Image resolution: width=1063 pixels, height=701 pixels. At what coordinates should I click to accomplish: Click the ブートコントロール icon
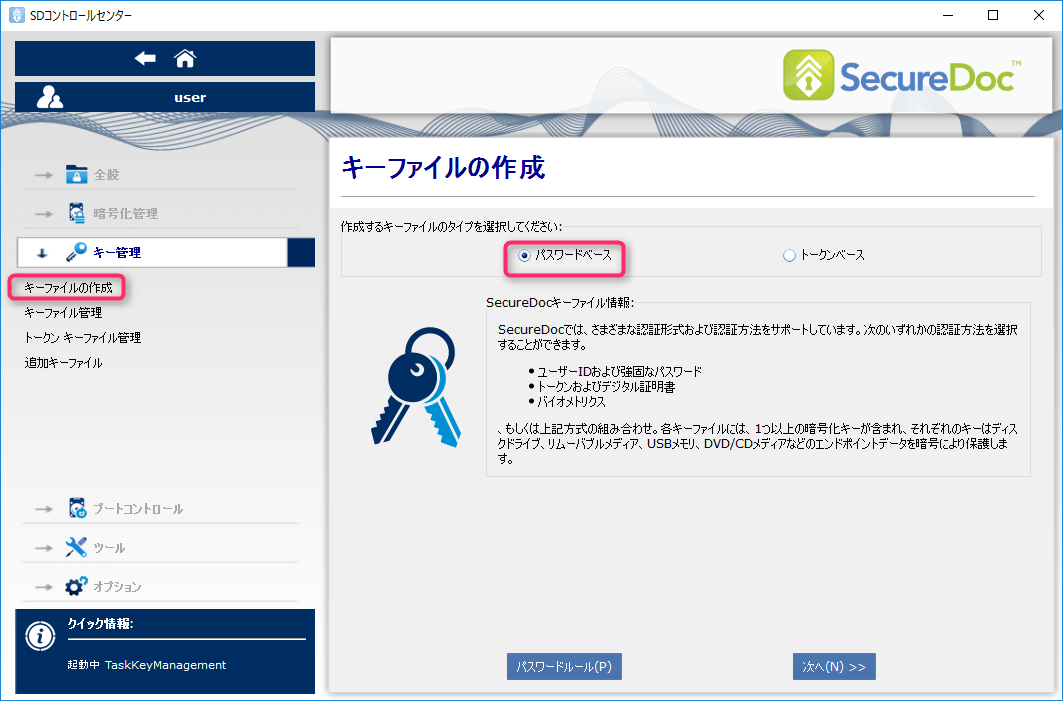77,508
